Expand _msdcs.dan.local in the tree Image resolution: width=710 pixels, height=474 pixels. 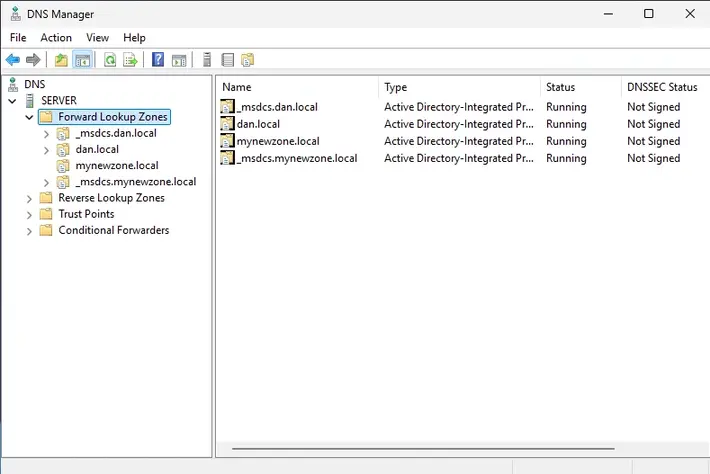click(46, 134)
